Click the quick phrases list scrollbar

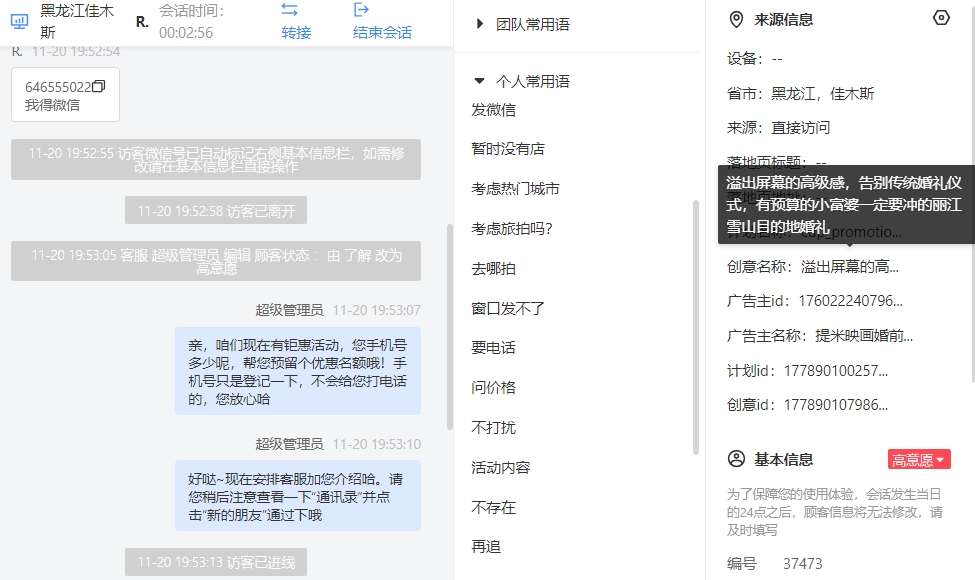tap(696, 327)
